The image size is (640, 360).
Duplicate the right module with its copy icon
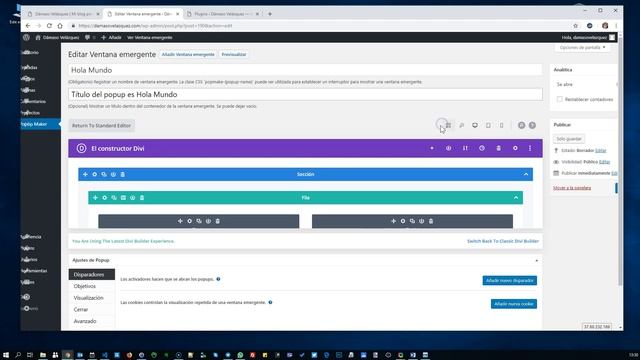(x=412, y=221)
